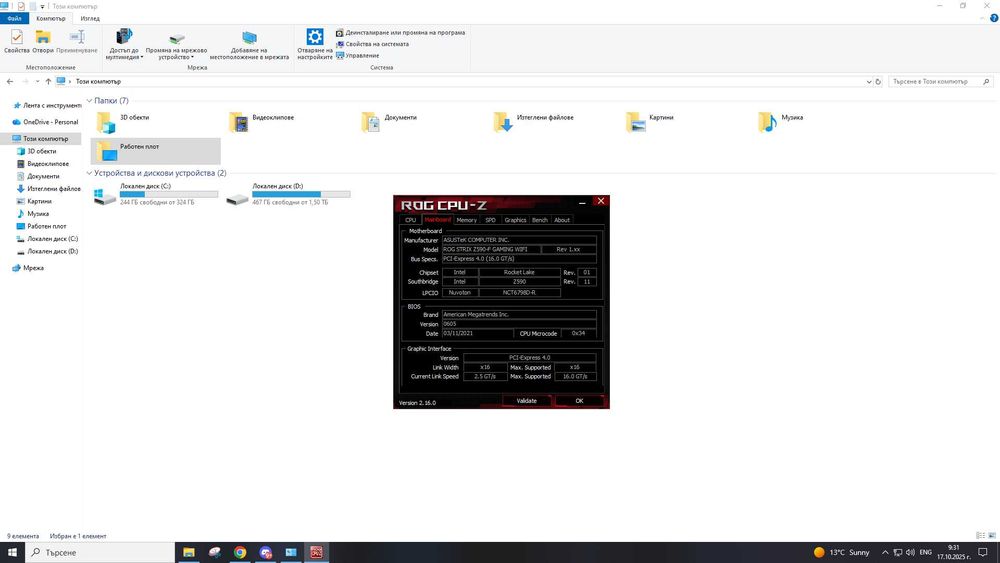Select the Изтеглени файлове folder icon
1000x563 pixels.
click(x=503, y=122)
